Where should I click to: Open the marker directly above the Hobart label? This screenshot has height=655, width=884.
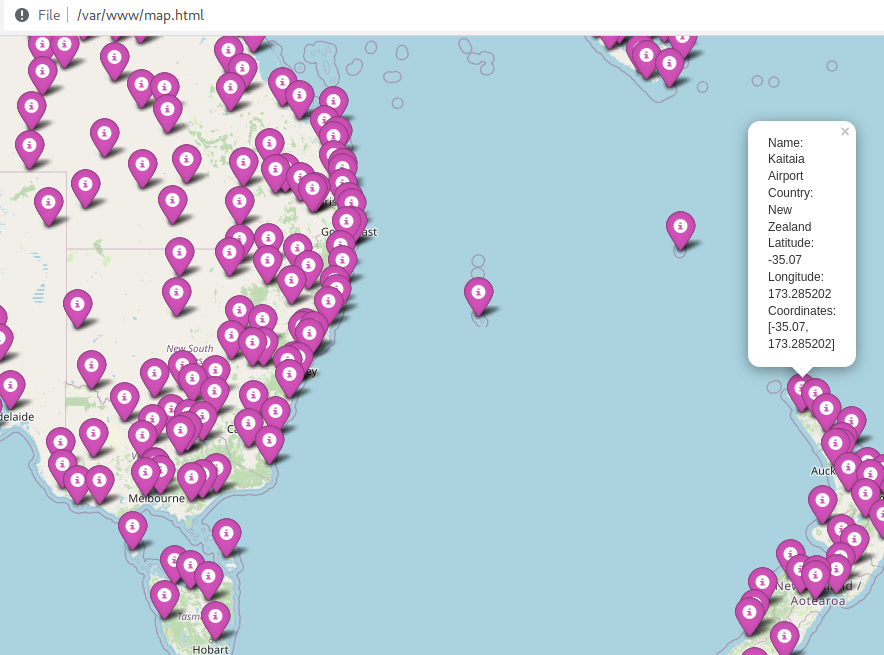[x=215, y=621]
